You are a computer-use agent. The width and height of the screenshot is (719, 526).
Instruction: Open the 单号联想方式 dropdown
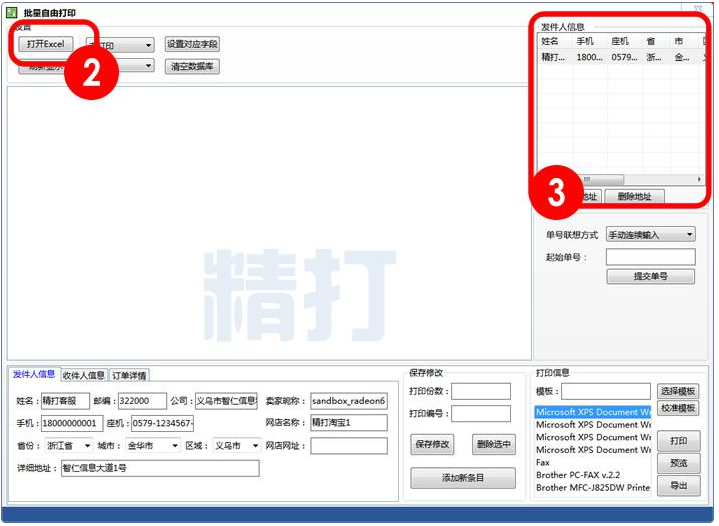[x=651, y=235]
